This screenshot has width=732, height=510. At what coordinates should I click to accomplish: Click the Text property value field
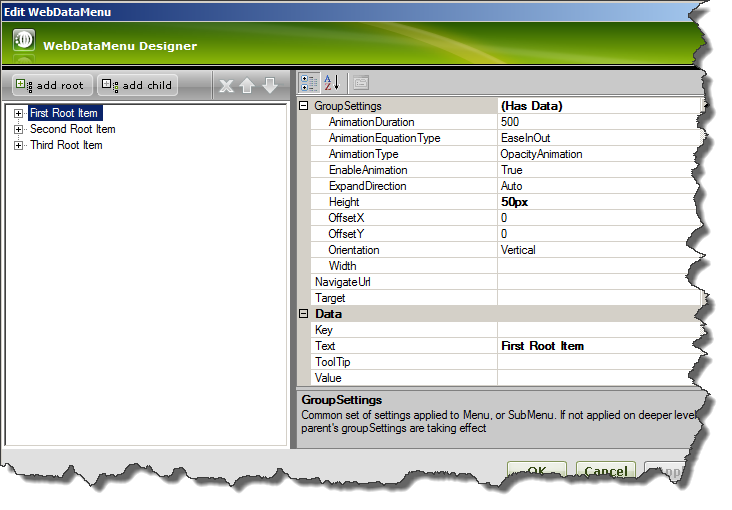(595, 346)
